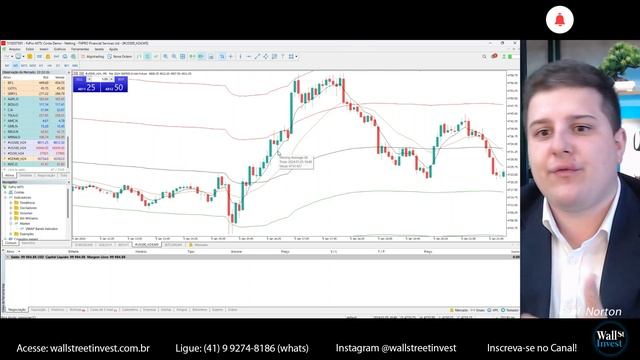Expand the Bill Williams folder
Screen dimensions: 640x360
point(11,218)
